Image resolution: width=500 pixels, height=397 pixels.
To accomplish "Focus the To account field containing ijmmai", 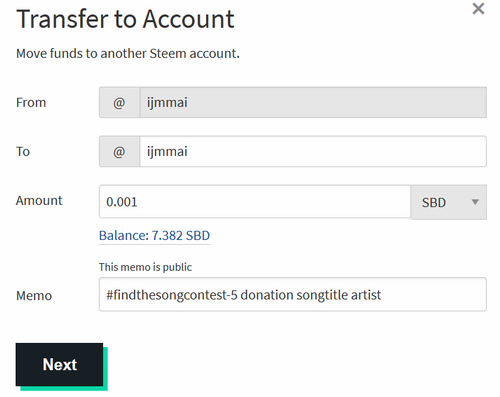I will pos(313,151).
